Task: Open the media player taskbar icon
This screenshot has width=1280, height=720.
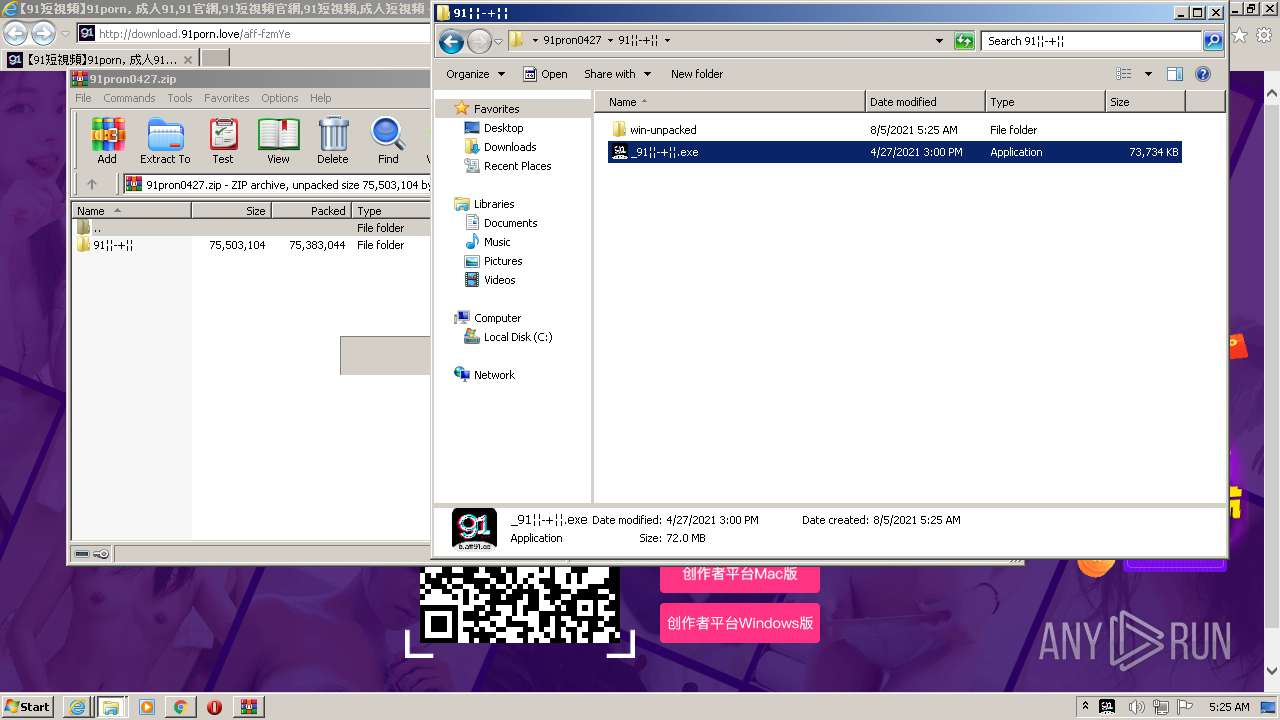Action: click(x=146, y=706)
